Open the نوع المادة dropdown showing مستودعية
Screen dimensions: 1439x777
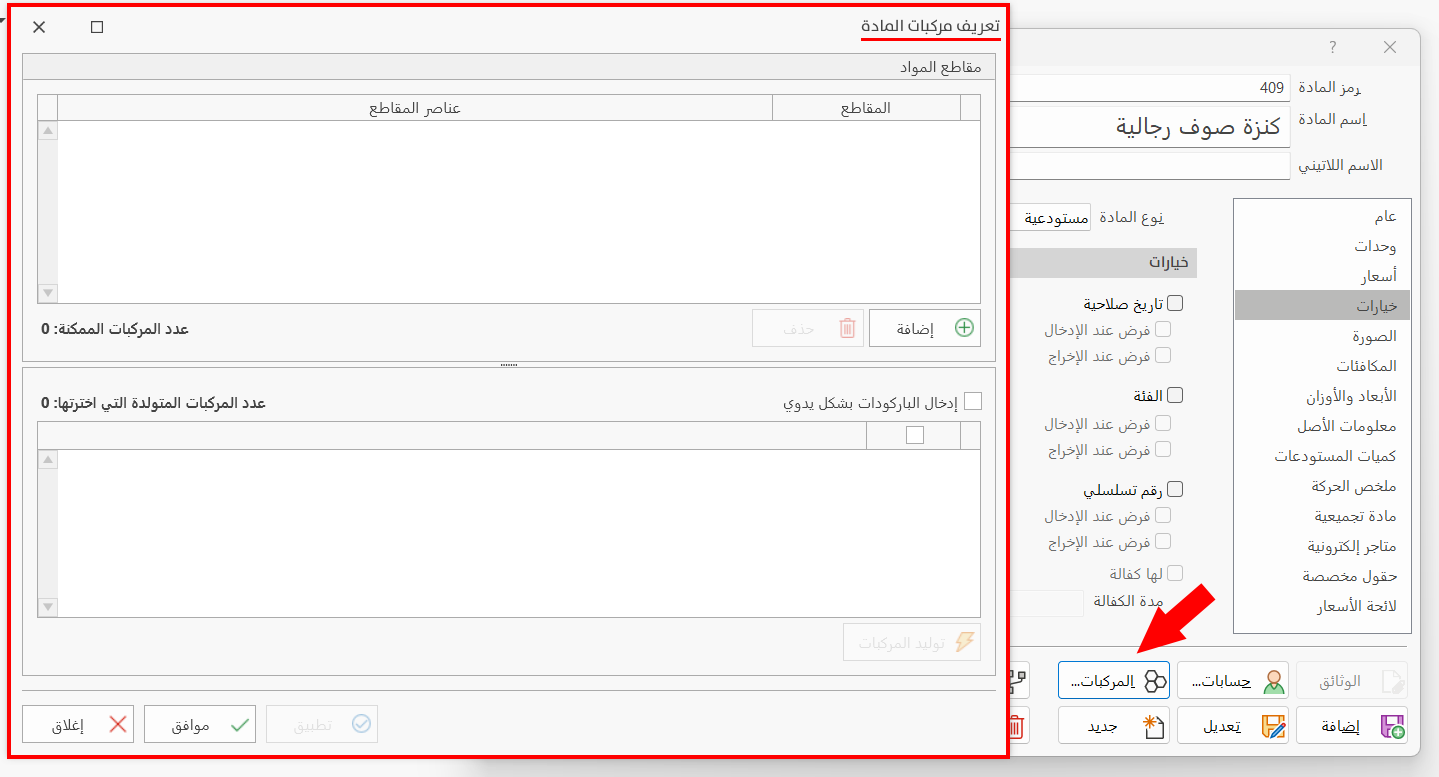point(1050,218)
